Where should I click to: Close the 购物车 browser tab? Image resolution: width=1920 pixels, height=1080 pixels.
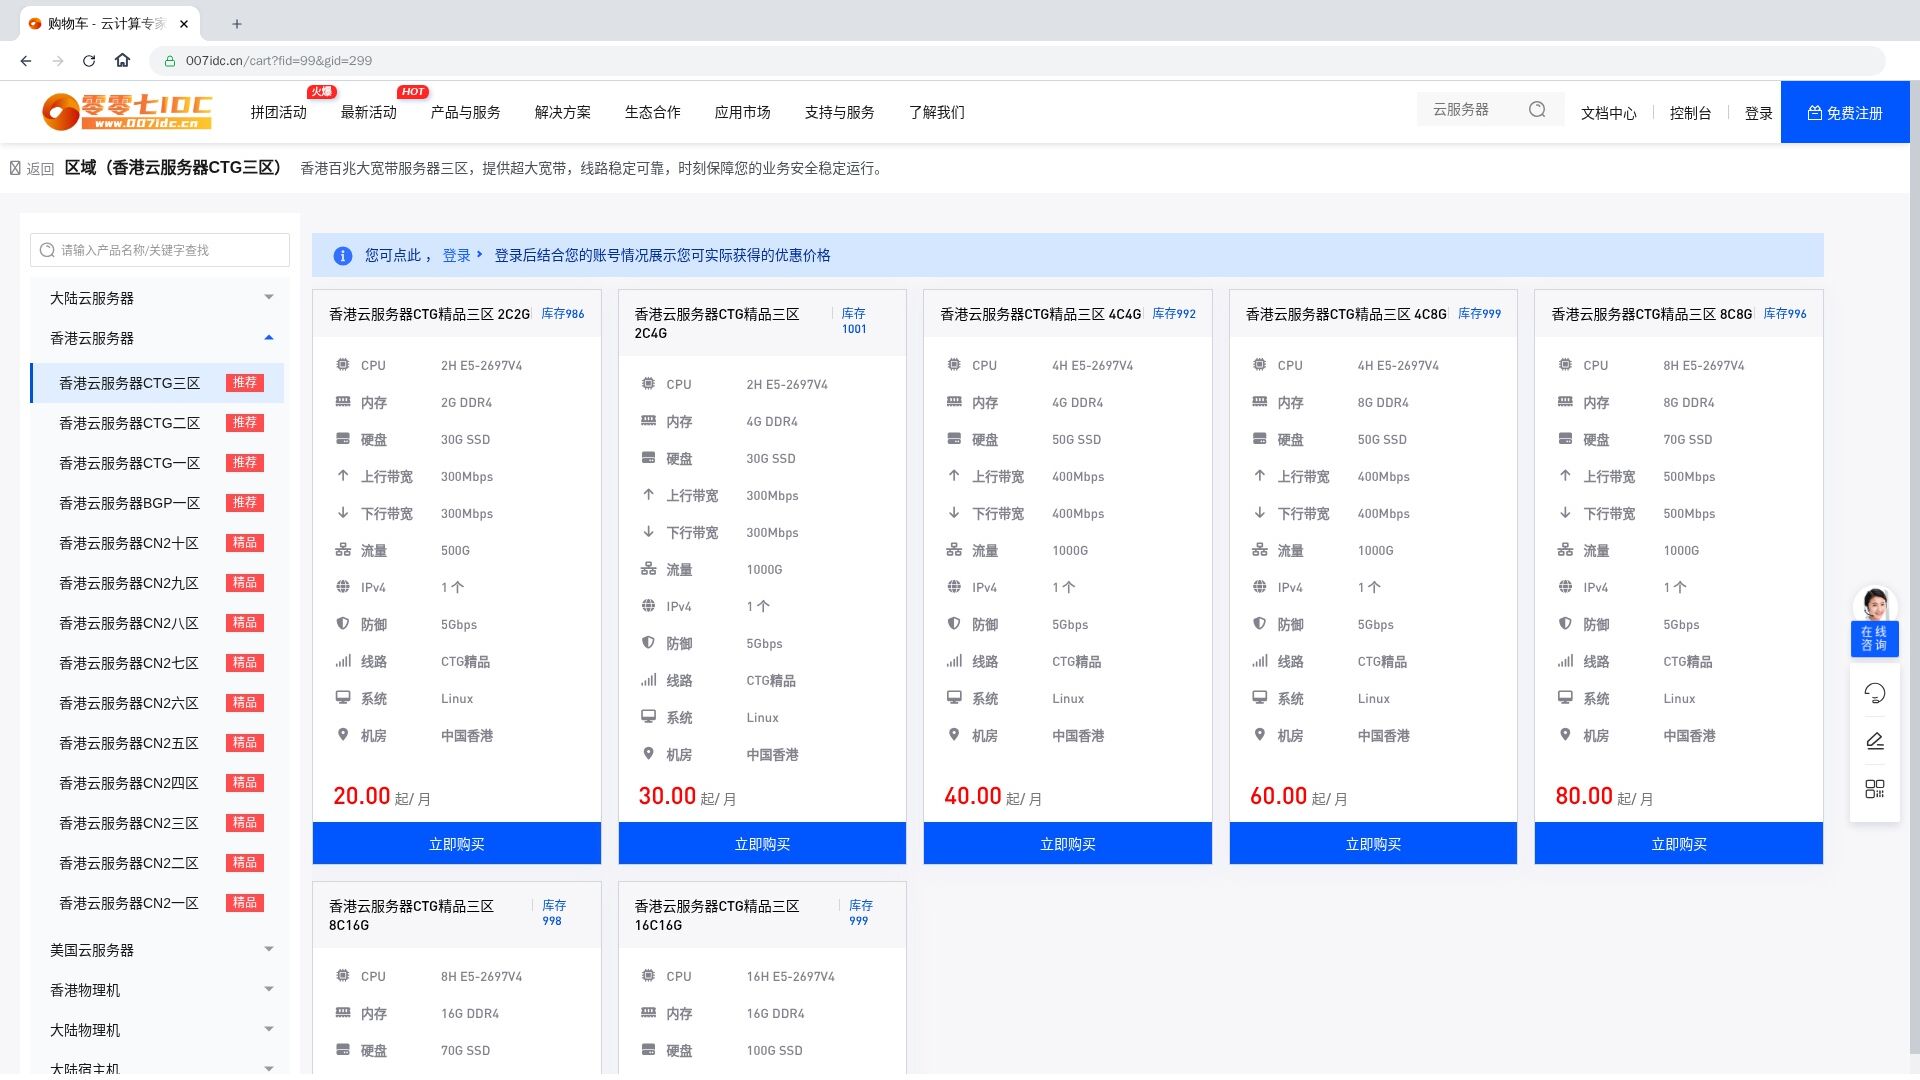pos(184,23)
